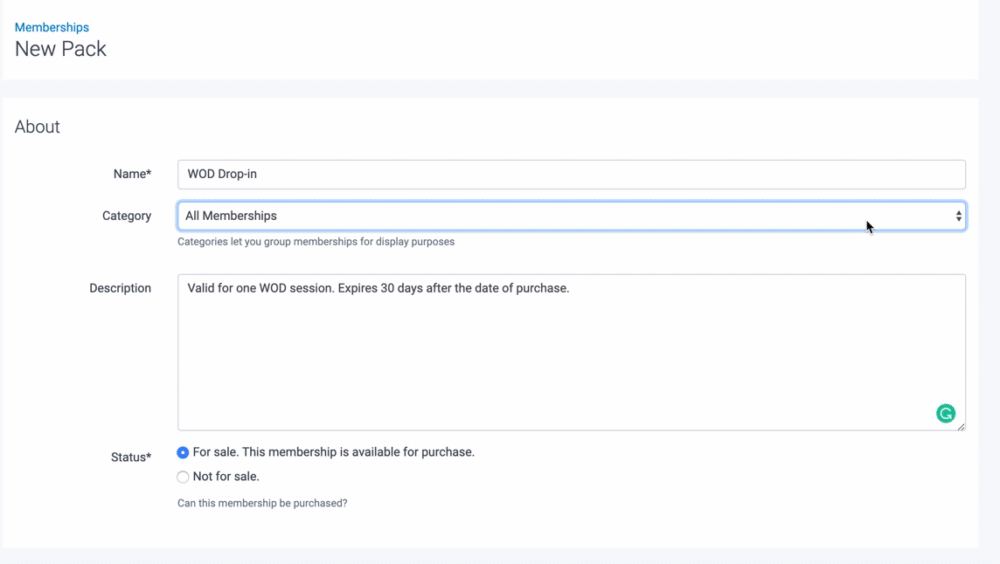Click the Description field label
The width and height of the screenshot is (1000, 564).
click(120, 288)
